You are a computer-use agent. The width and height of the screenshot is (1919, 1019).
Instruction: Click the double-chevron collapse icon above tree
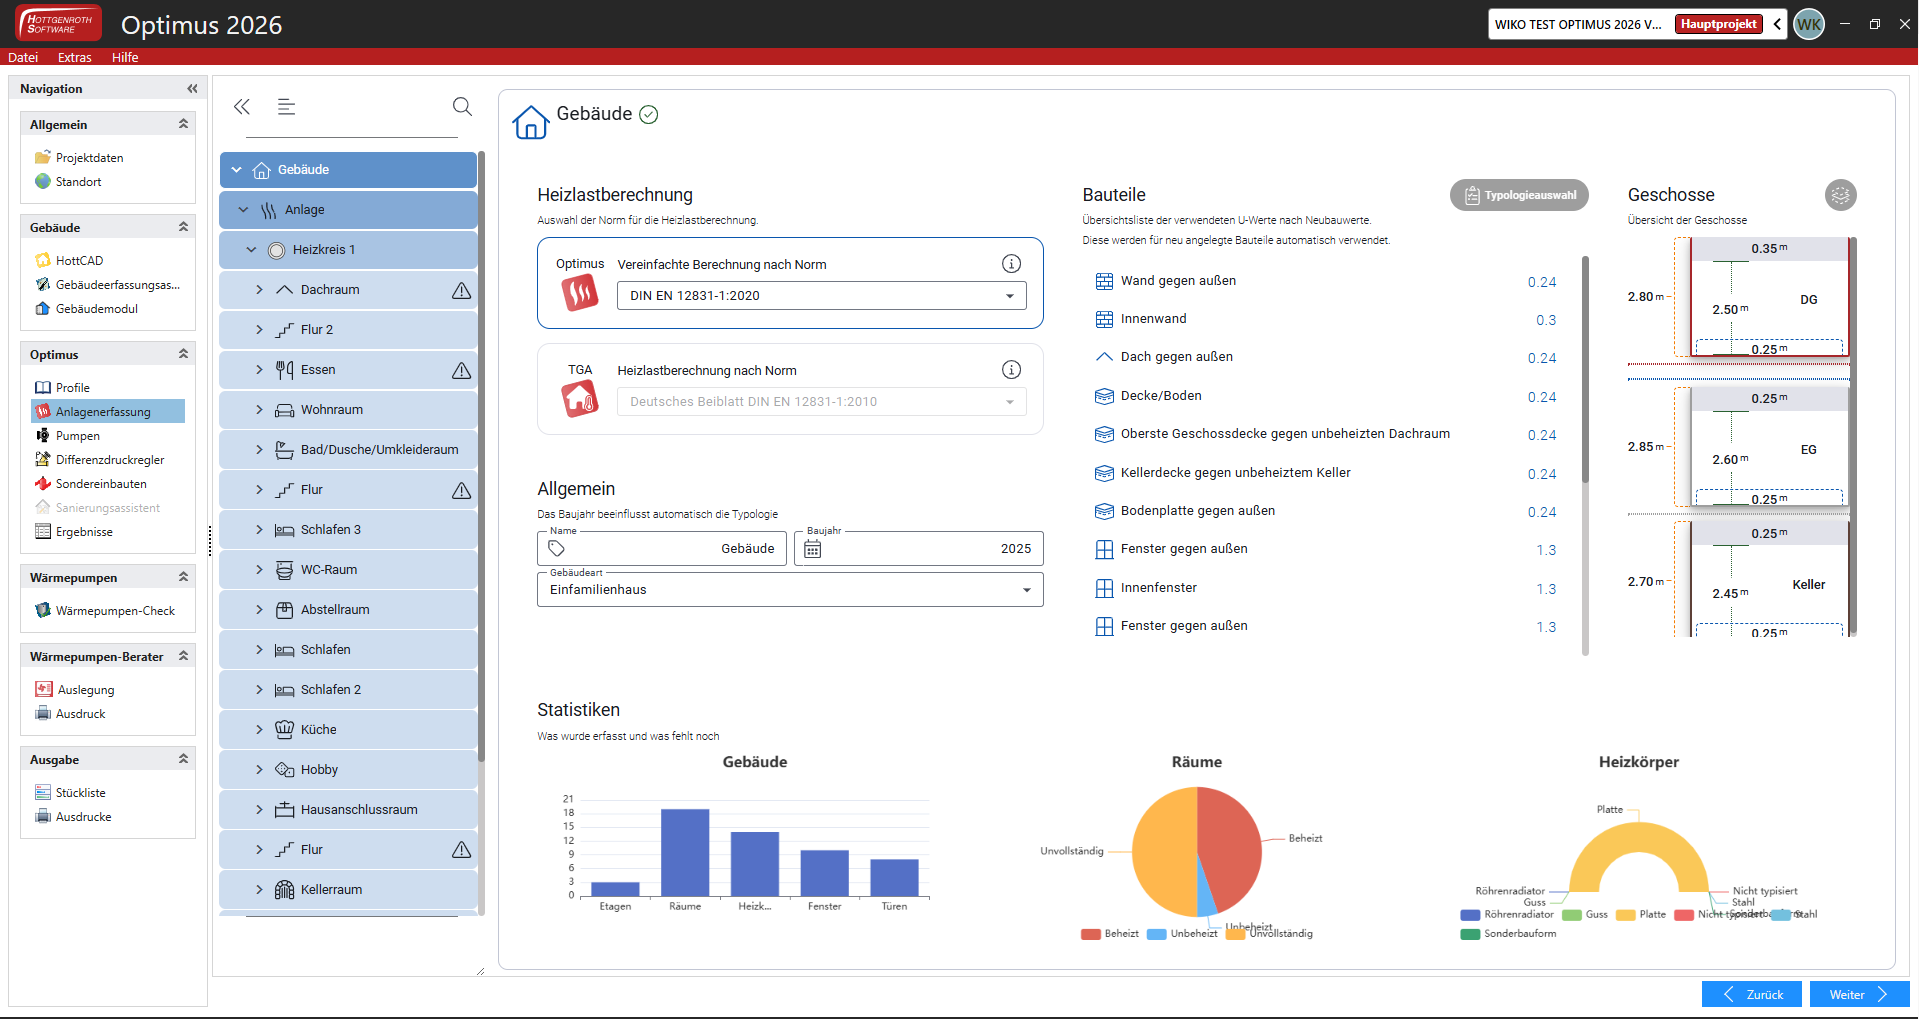(242, 106)
